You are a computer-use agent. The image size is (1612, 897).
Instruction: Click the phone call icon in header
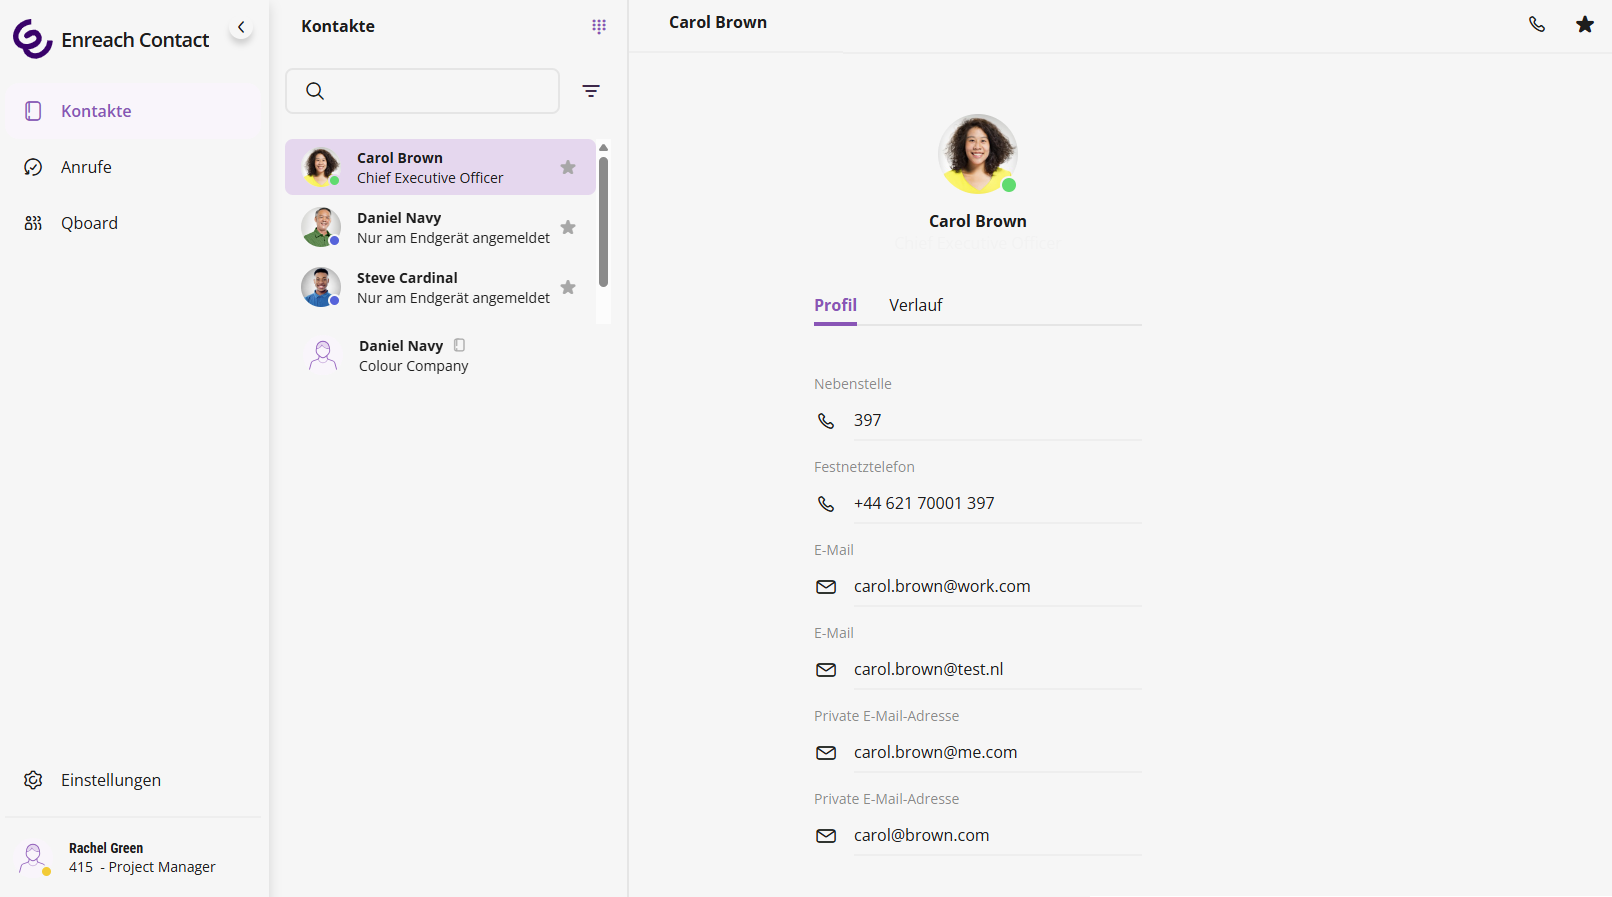(1536, 24)
